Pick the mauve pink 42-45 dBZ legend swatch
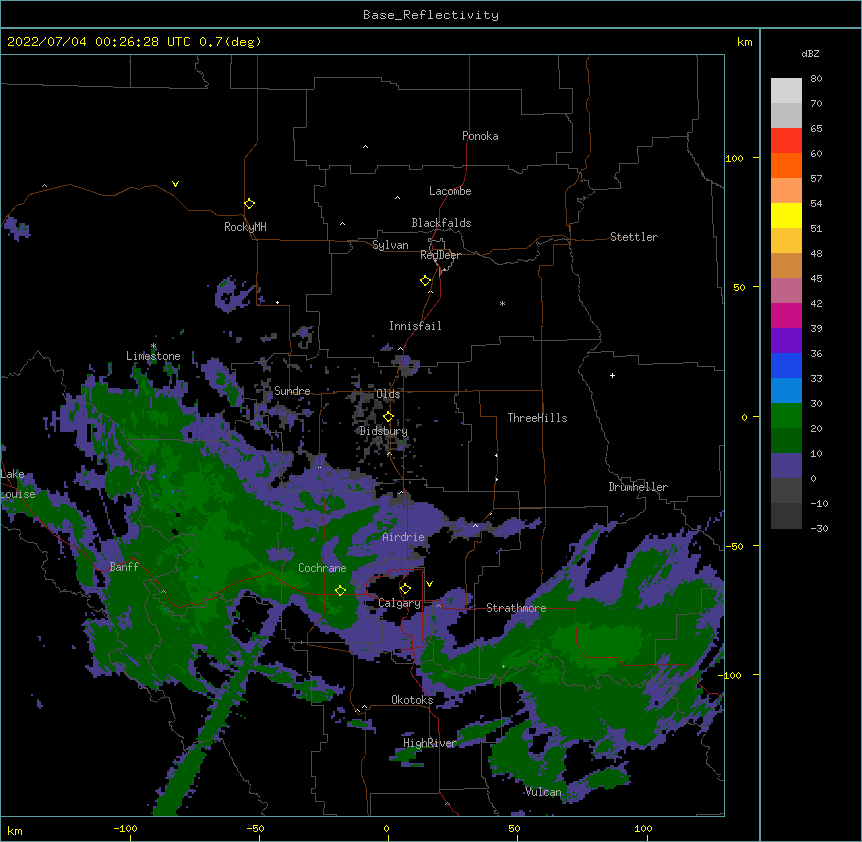The image size is (862, 842). point(786,290)
